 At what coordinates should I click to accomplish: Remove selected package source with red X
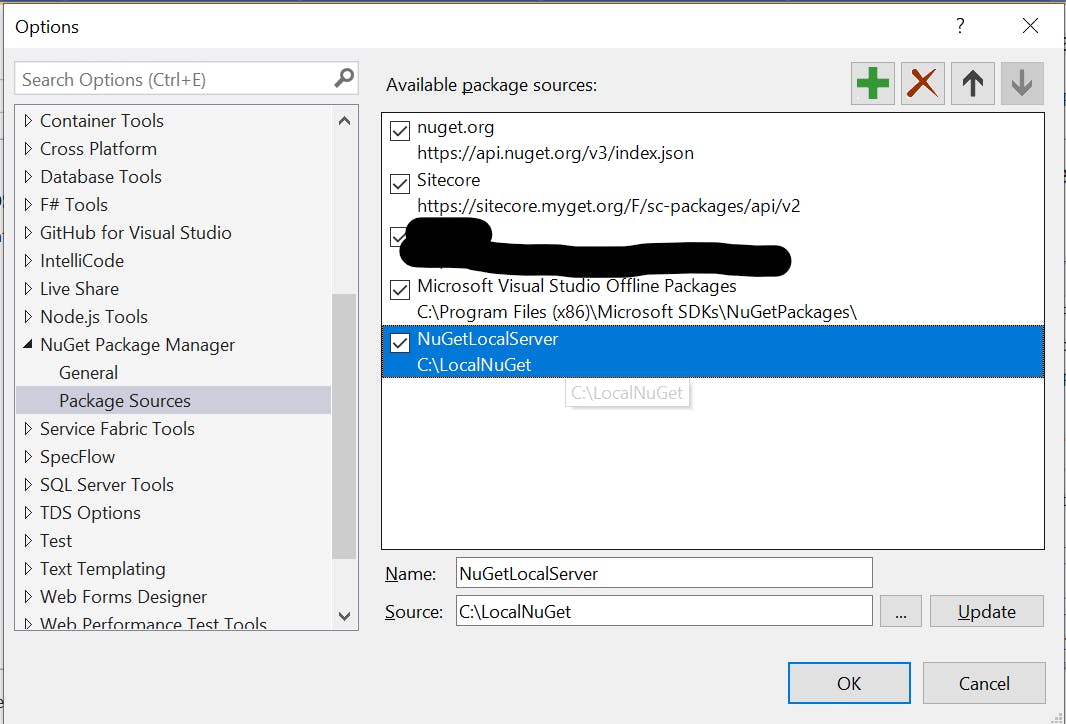(x=923, y=84)
